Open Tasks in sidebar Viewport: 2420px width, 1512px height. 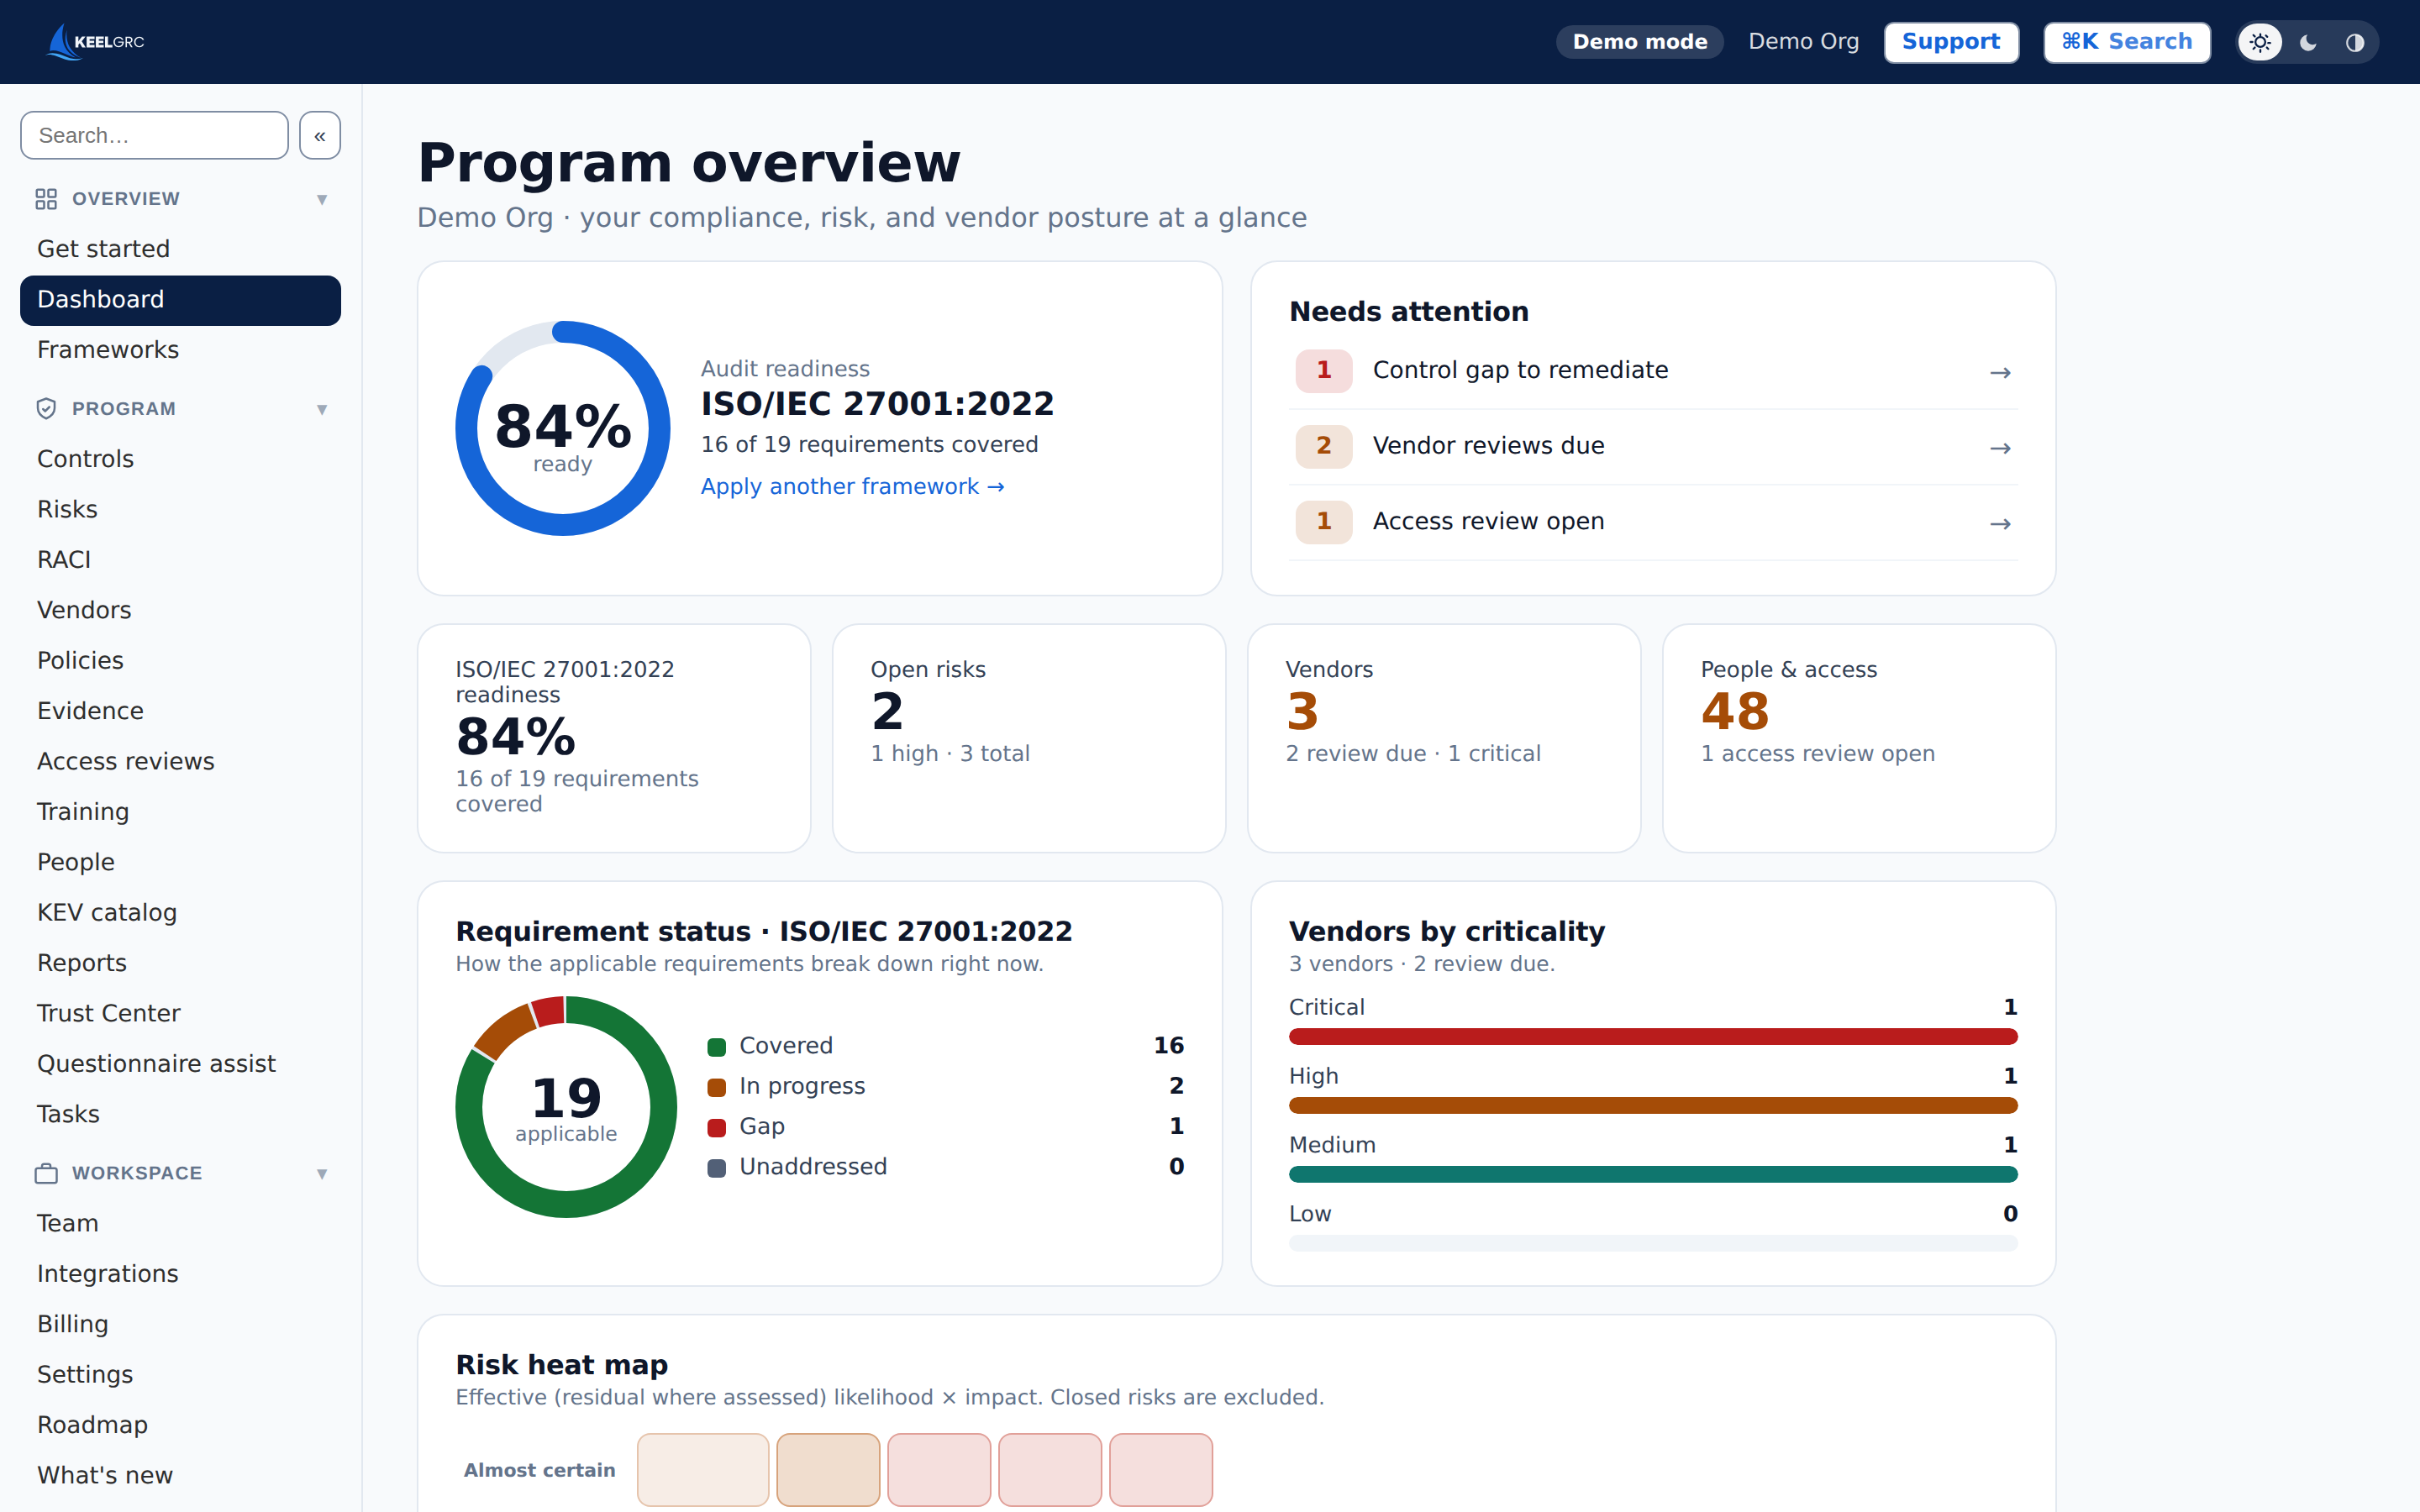tap(180, 1114)
